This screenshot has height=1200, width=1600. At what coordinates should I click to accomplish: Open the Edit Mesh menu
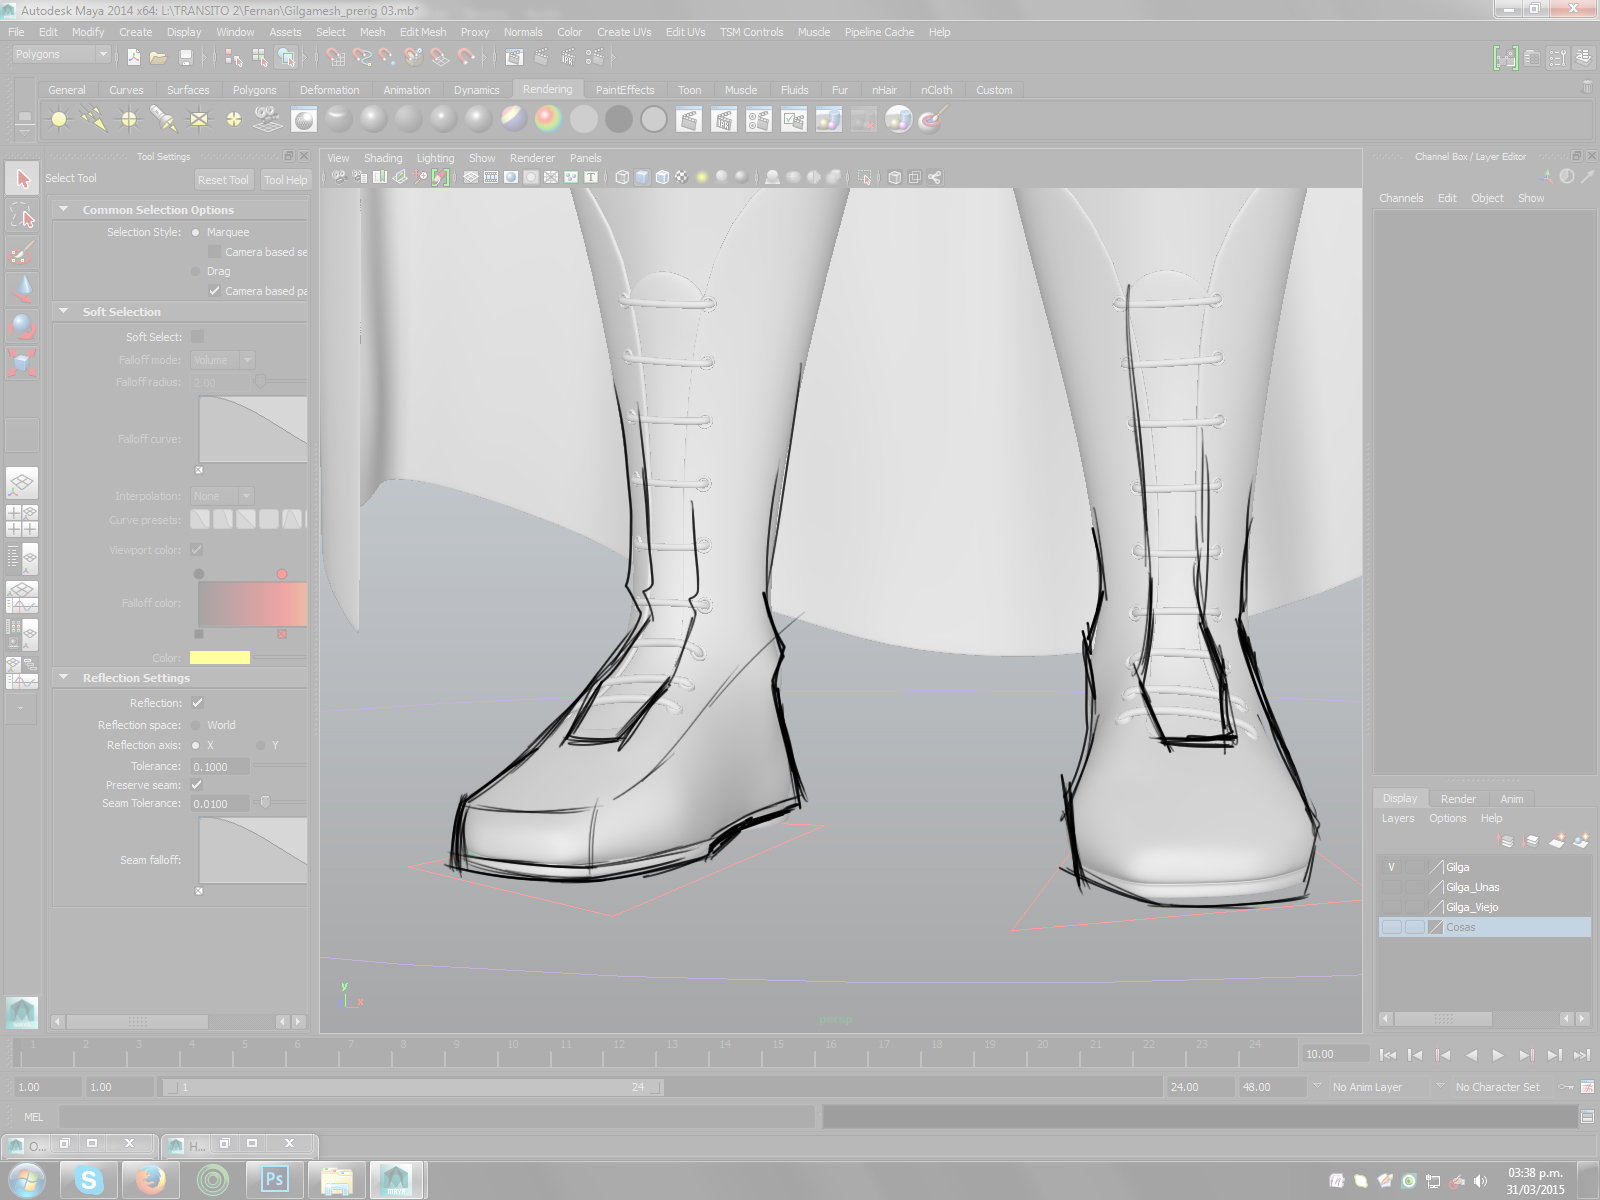pyautogui.click(x=423, y=32)
